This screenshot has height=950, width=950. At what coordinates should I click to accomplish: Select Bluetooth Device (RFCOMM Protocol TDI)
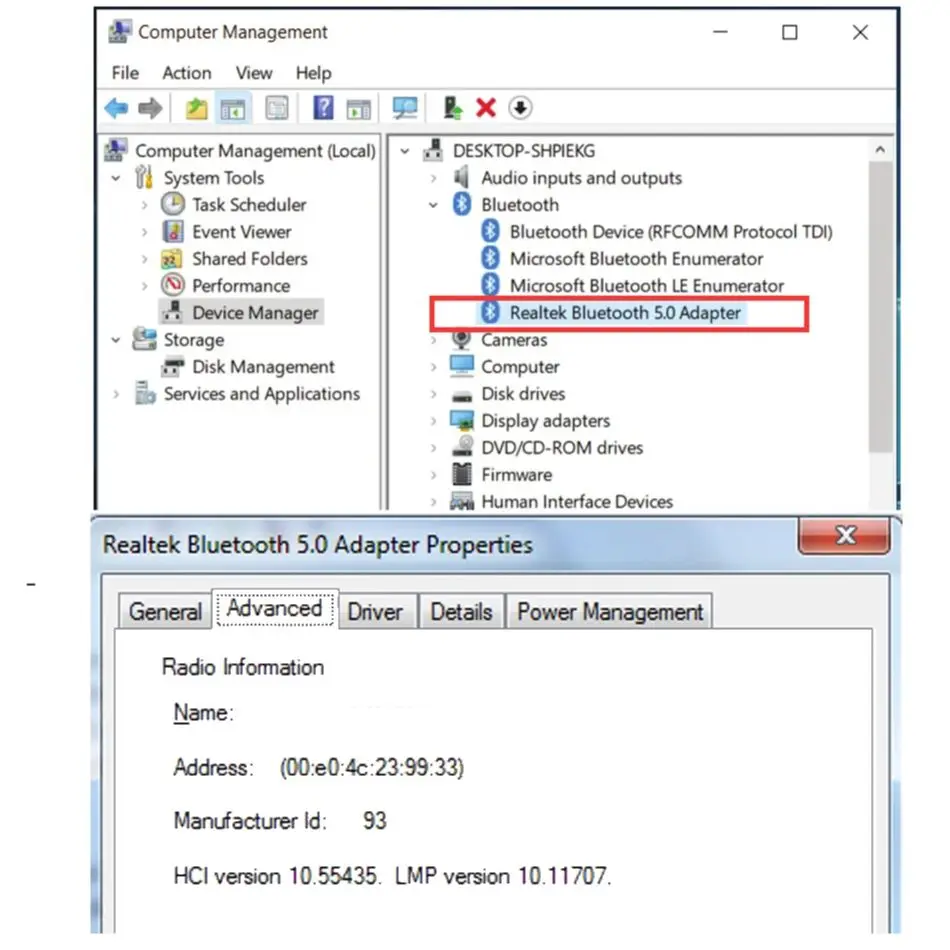pyautogui.click(x=671, y=232)
